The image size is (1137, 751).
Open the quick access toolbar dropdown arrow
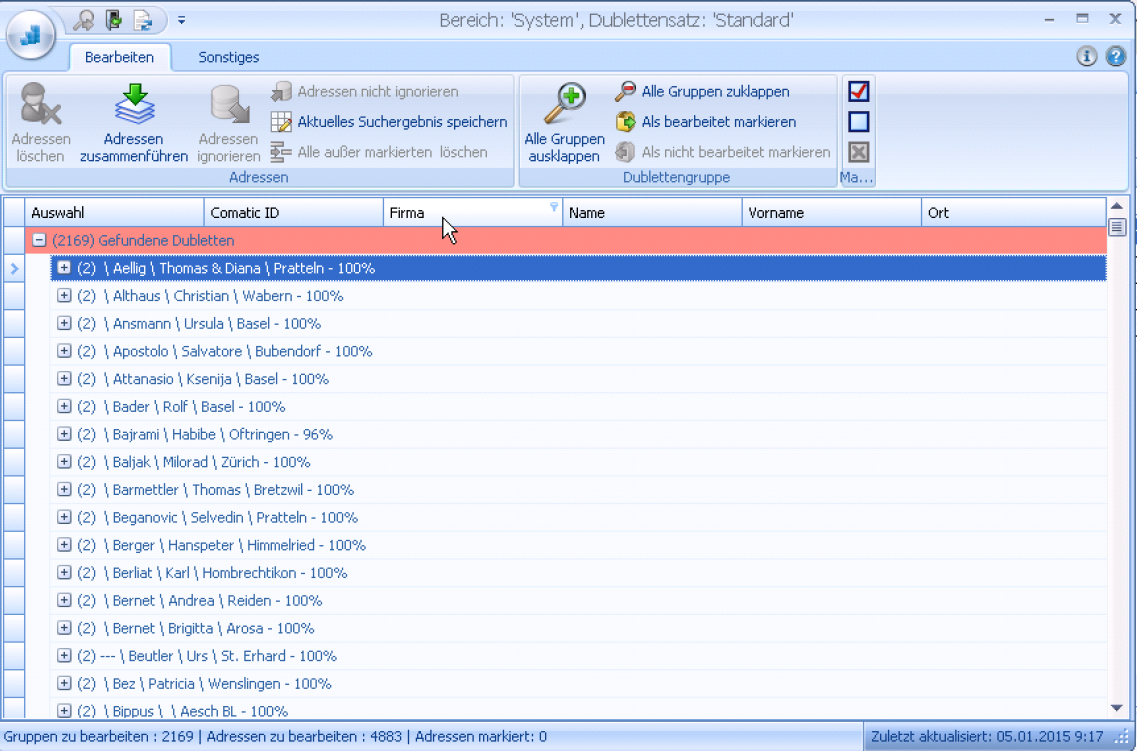pyautogui.click(x=181, y=20)
